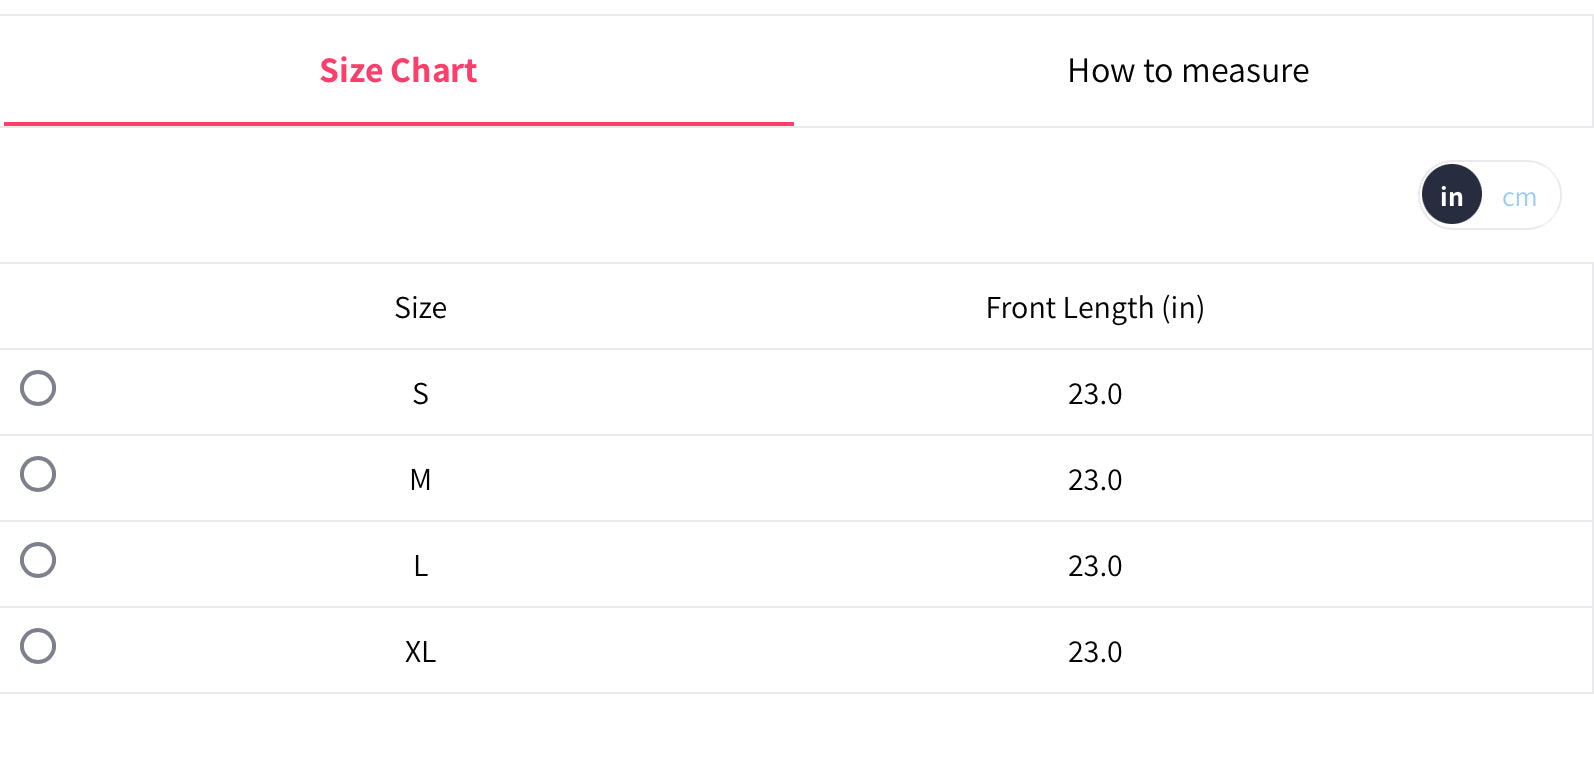Select the radio button for size M
Screen dimensions: 1594x773
pos(38,474)
